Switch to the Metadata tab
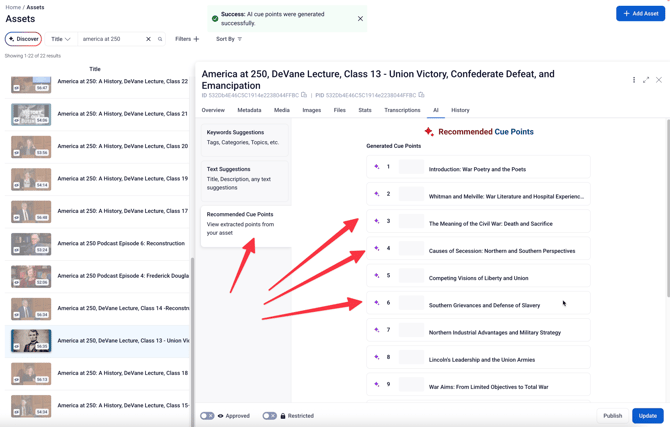 point(249,110)
